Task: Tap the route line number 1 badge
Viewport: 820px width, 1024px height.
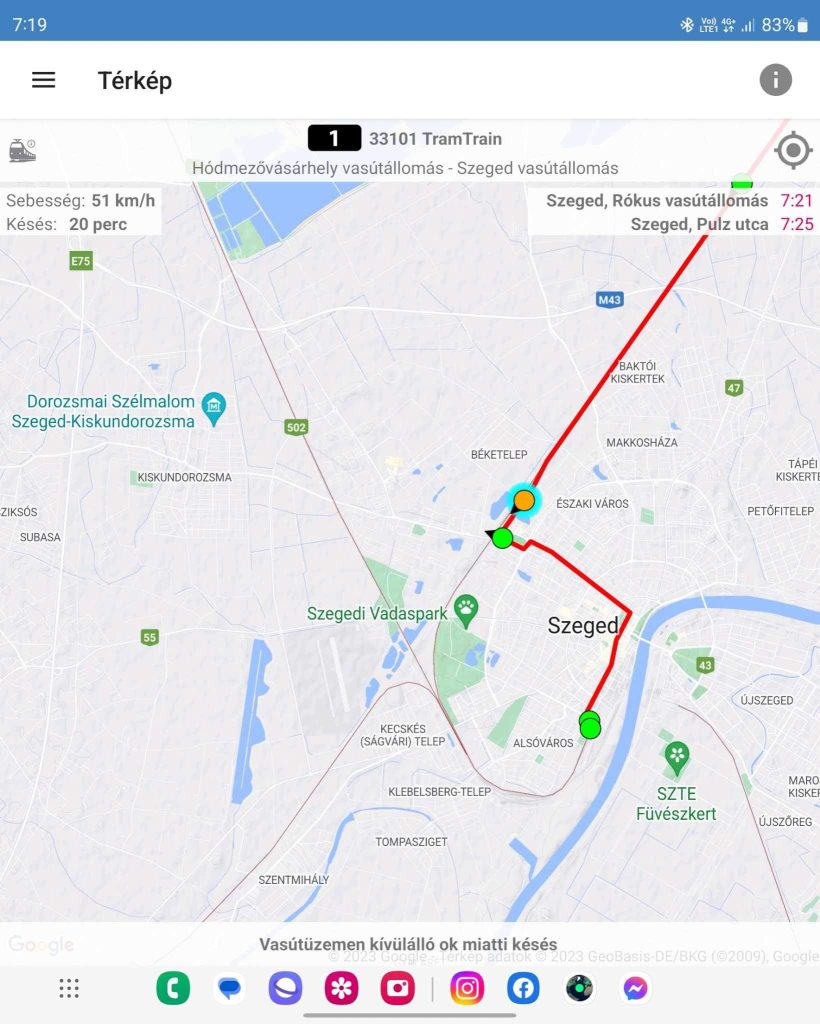Action: tap(334, 138)
